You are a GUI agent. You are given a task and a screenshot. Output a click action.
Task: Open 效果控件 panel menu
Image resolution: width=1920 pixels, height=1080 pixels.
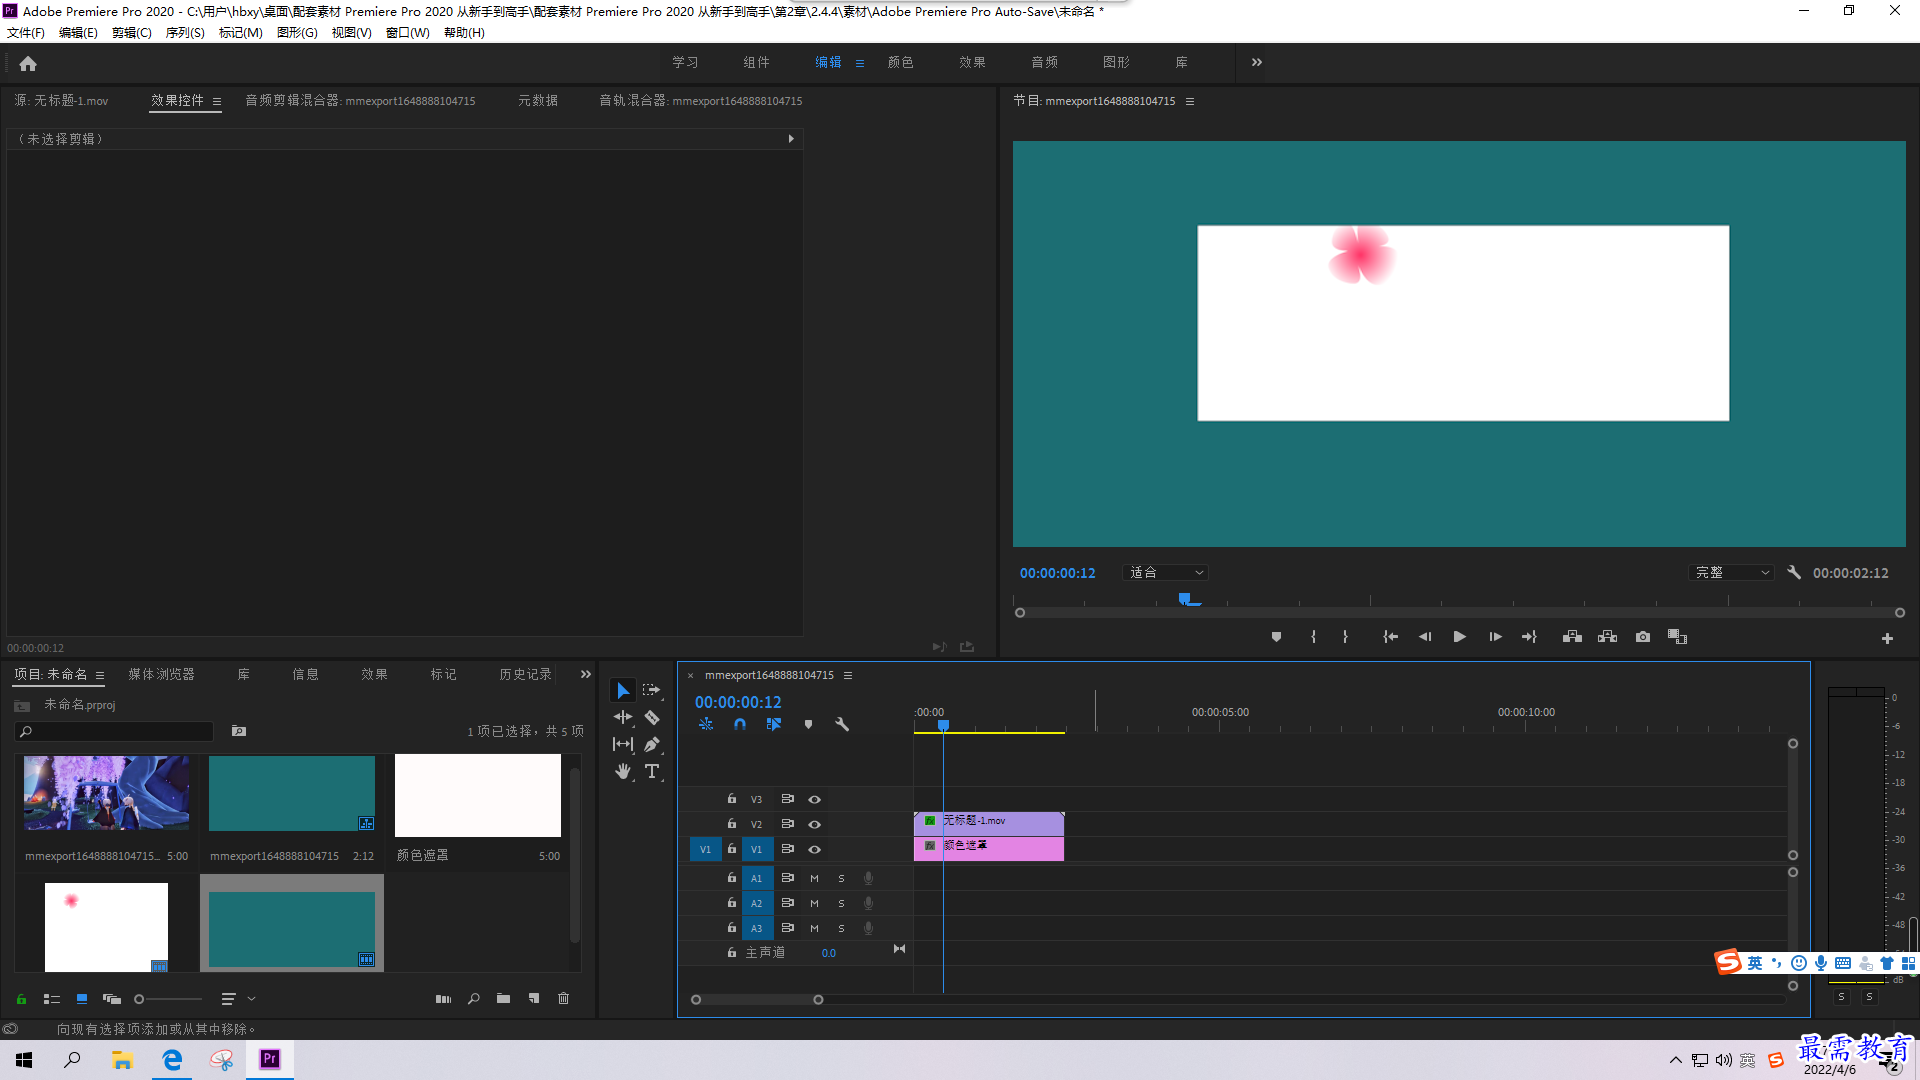[216, 101]
